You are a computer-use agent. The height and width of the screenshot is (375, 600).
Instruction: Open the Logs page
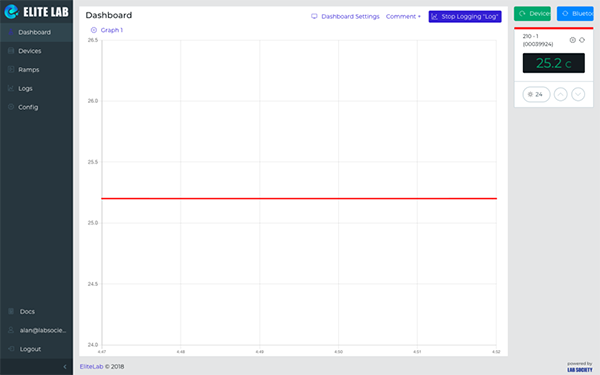[x=36, y=88]
